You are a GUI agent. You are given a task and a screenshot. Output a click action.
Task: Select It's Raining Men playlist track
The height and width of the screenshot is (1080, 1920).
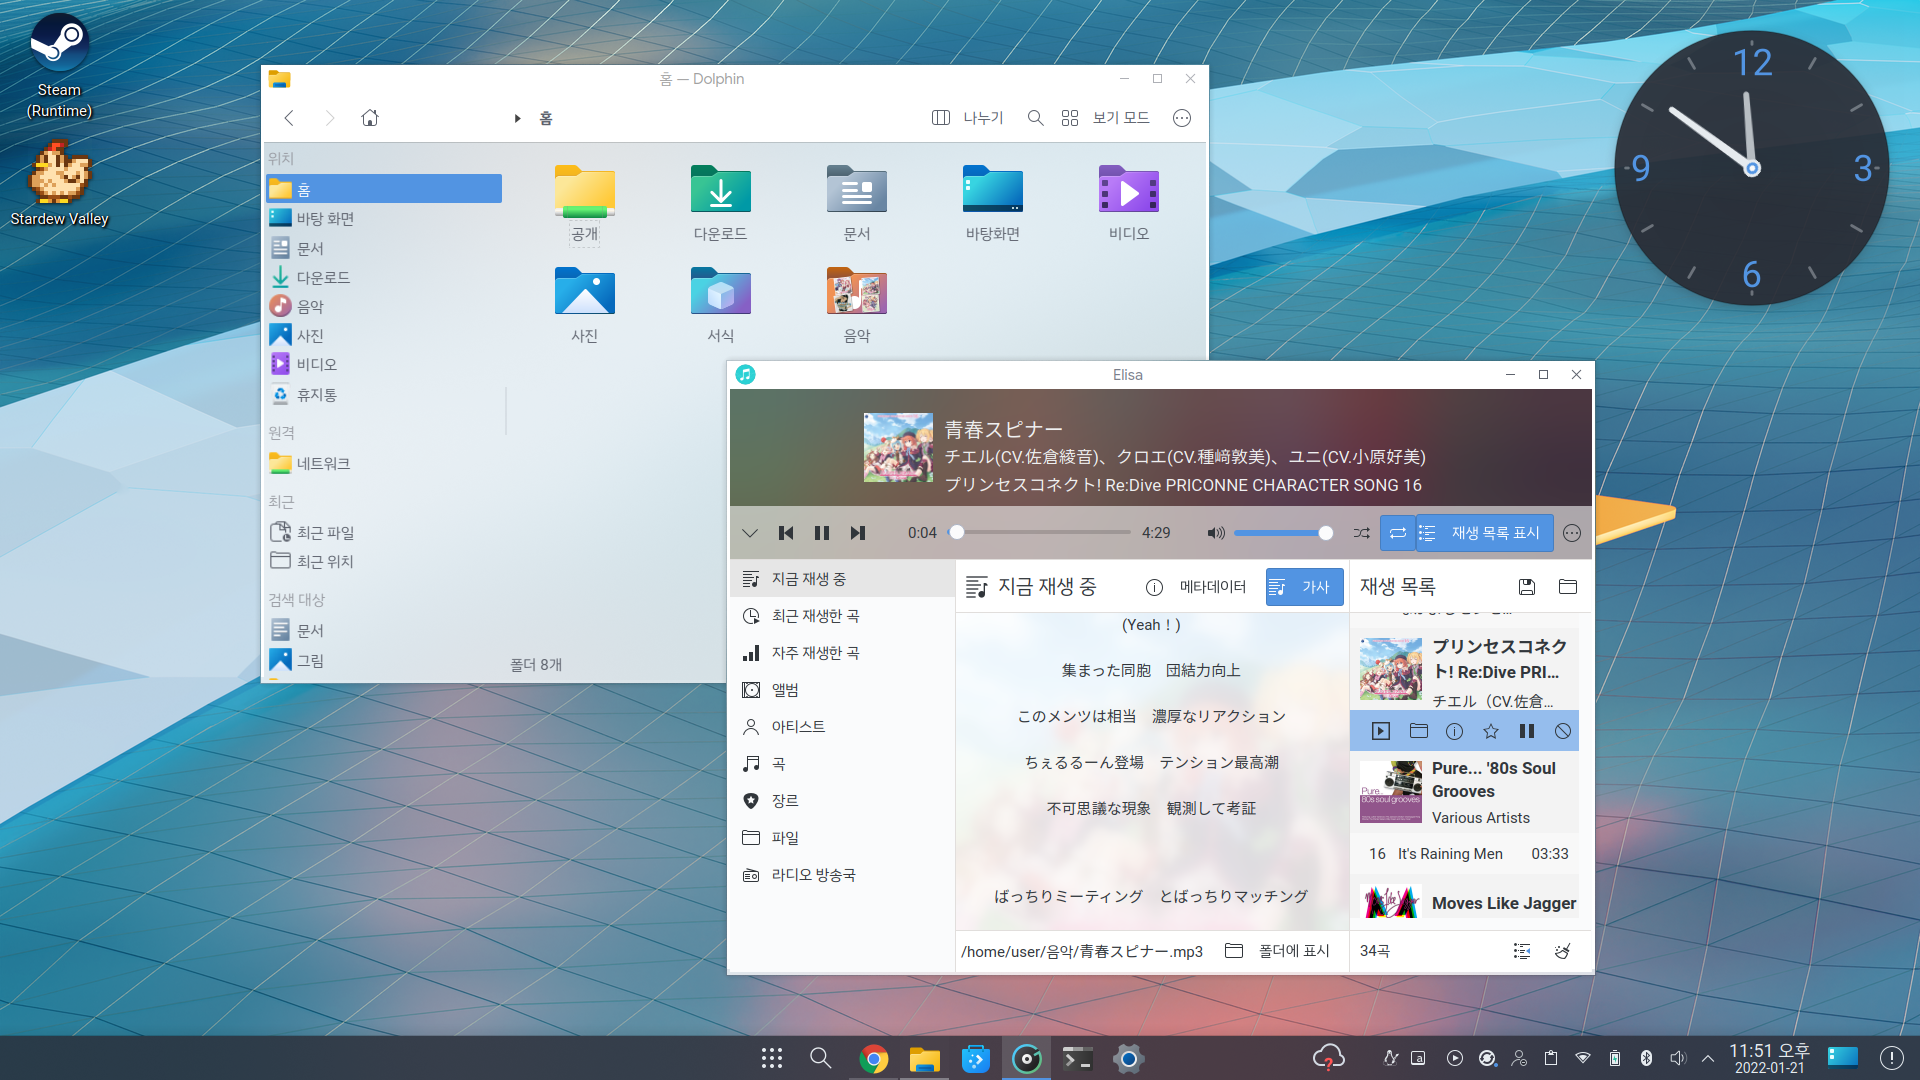point(1465,854)
